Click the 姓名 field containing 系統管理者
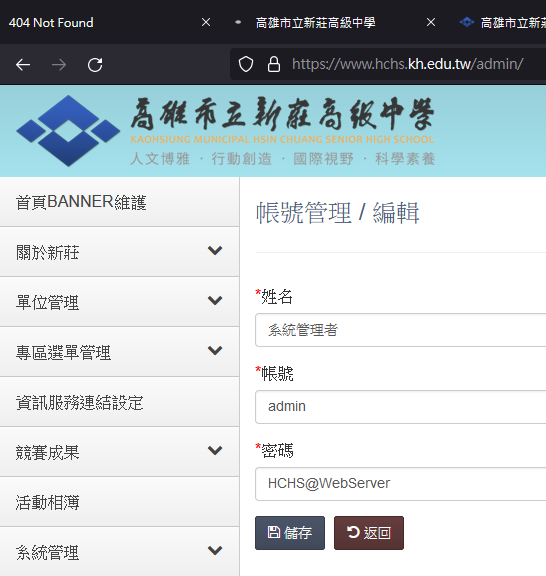Screen dimensions: 546x576 (x=400, y=330)
